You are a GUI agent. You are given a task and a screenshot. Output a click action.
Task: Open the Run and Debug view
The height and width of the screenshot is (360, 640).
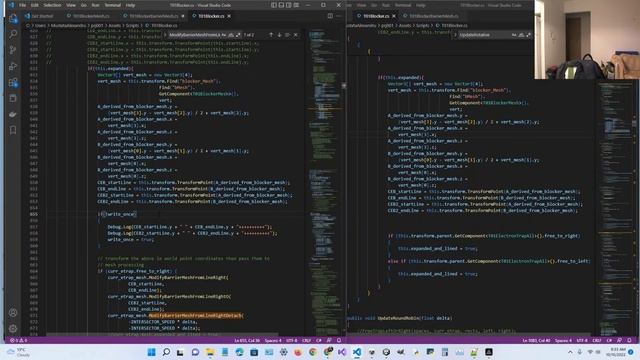13,66
